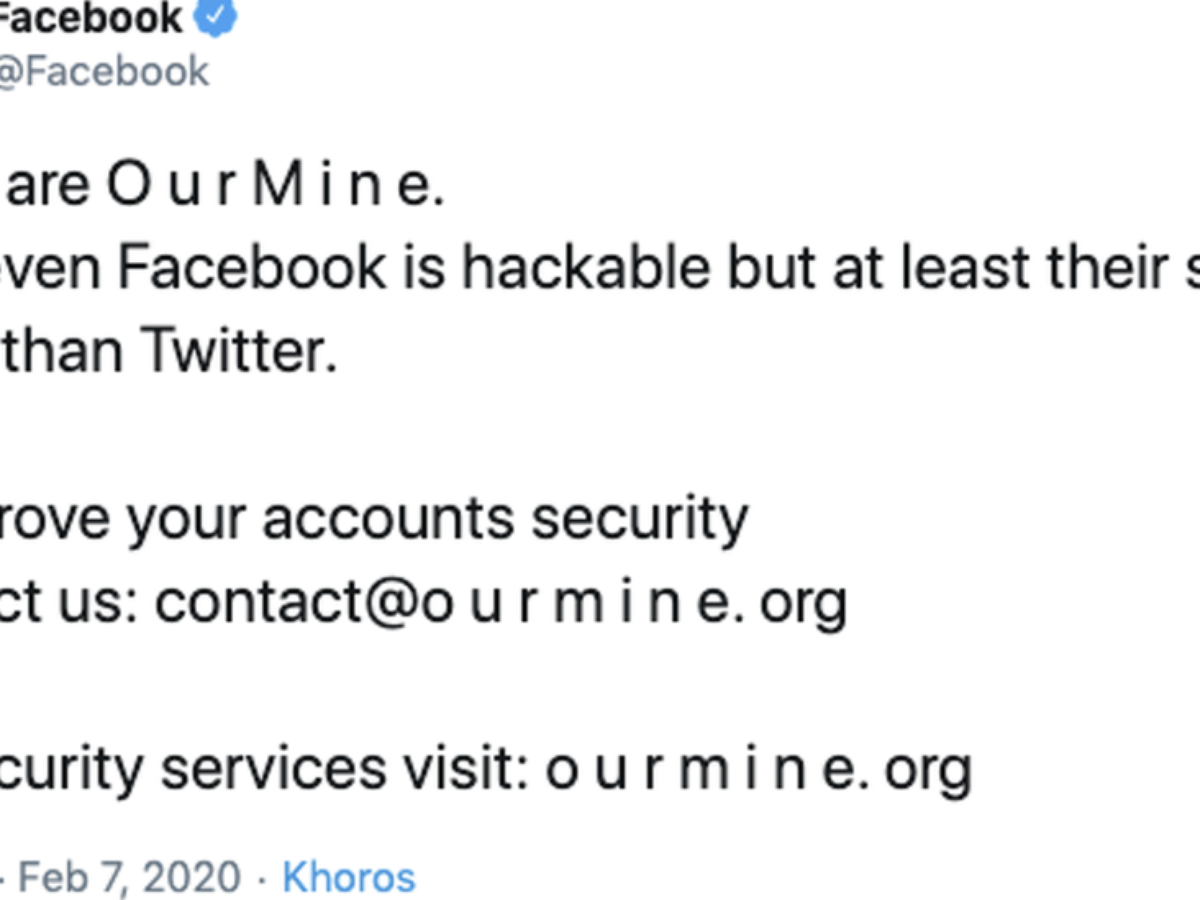
Task: Open the Khoros source link
Action: (348, 877)
